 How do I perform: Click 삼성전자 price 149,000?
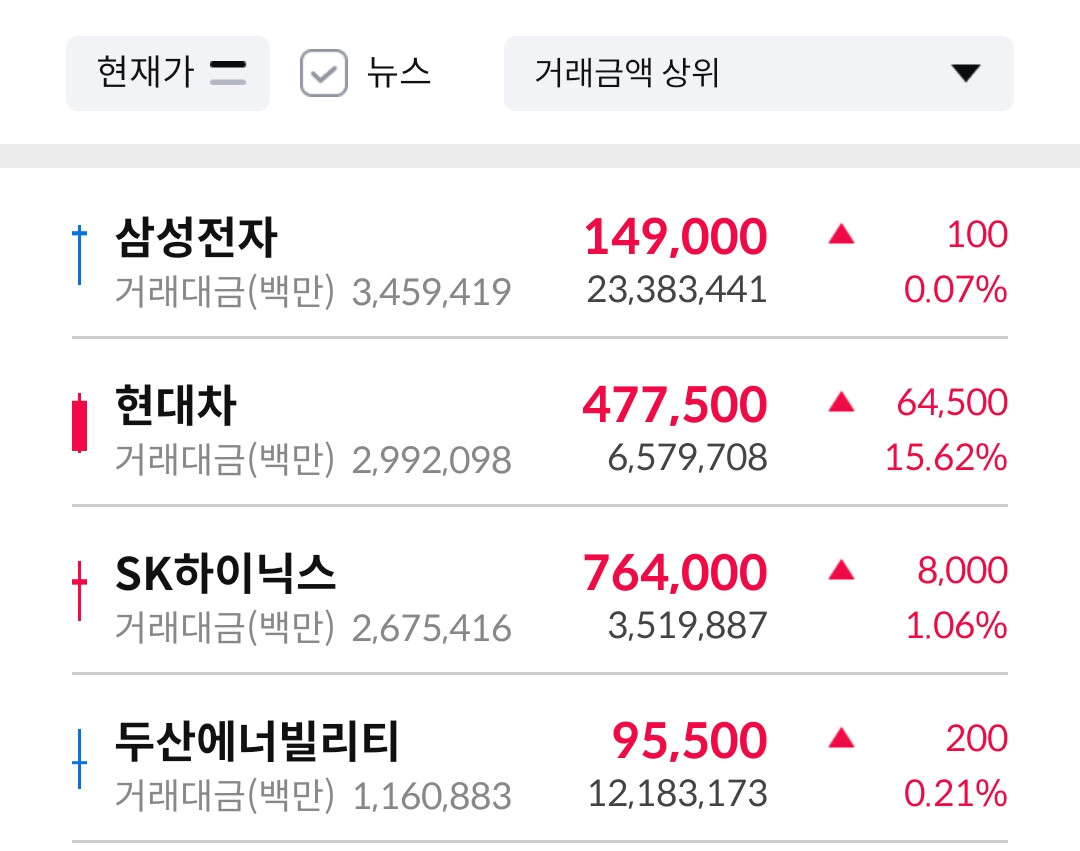675,237
